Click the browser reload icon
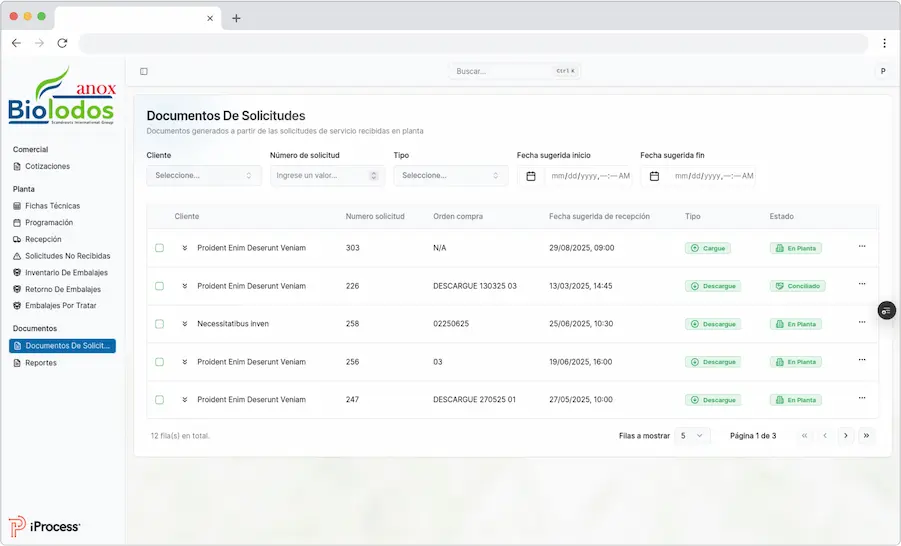Viewport: 901px width, 546px height. [62, 43]
